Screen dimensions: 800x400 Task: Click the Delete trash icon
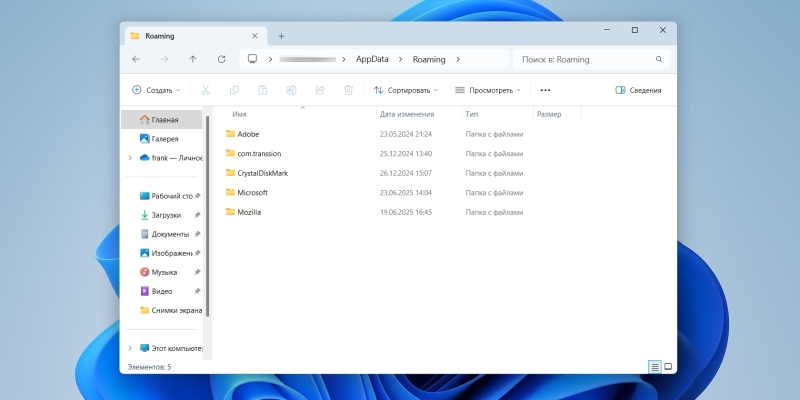coord(348,90)
